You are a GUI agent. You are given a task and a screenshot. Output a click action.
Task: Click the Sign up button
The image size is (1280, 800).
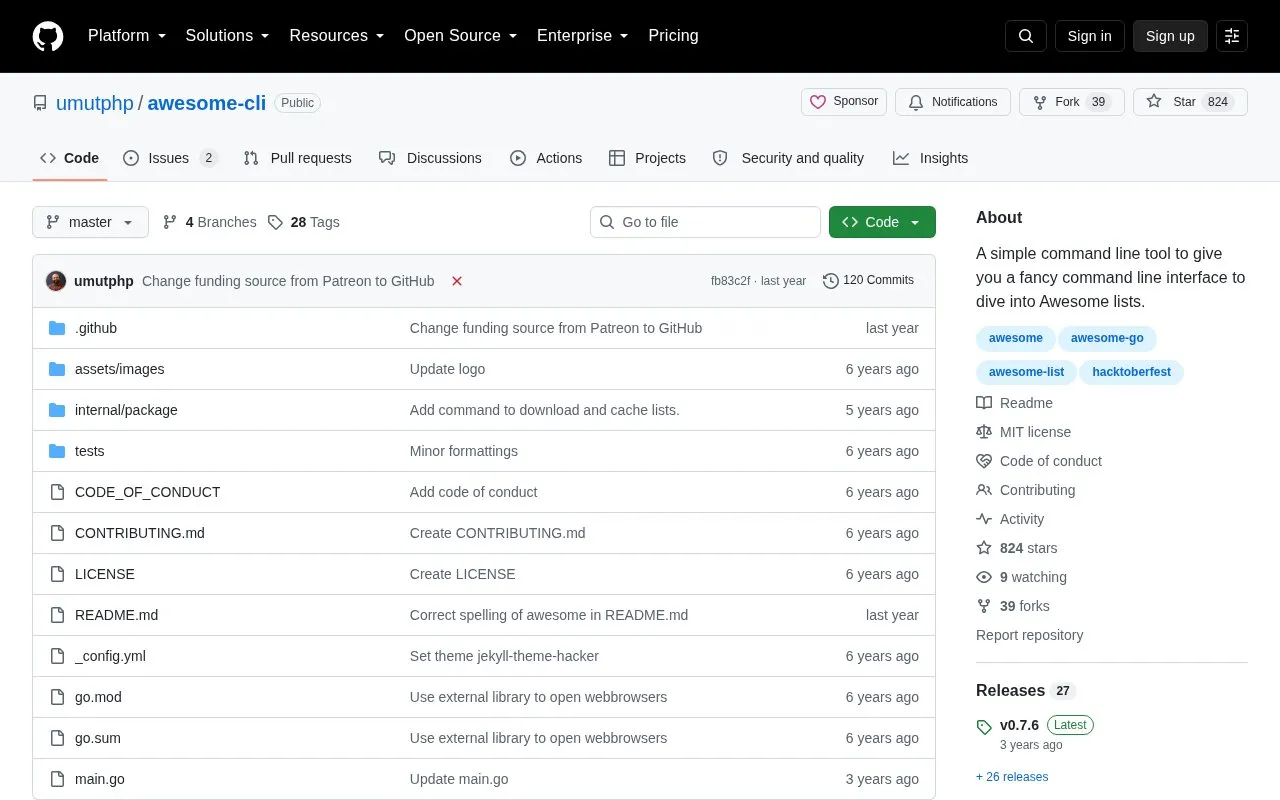tap(1170, 36)
